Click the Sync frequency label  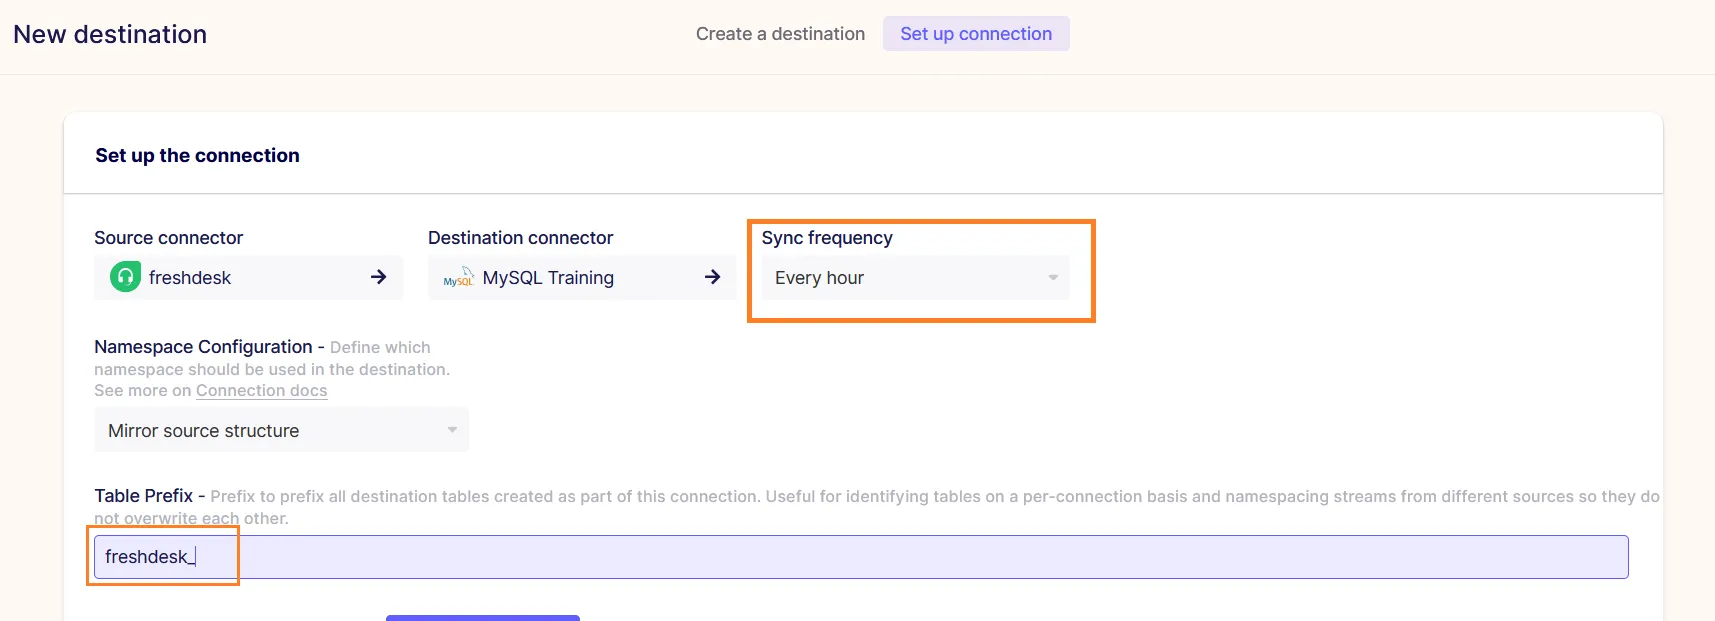[x=827, y=238]
